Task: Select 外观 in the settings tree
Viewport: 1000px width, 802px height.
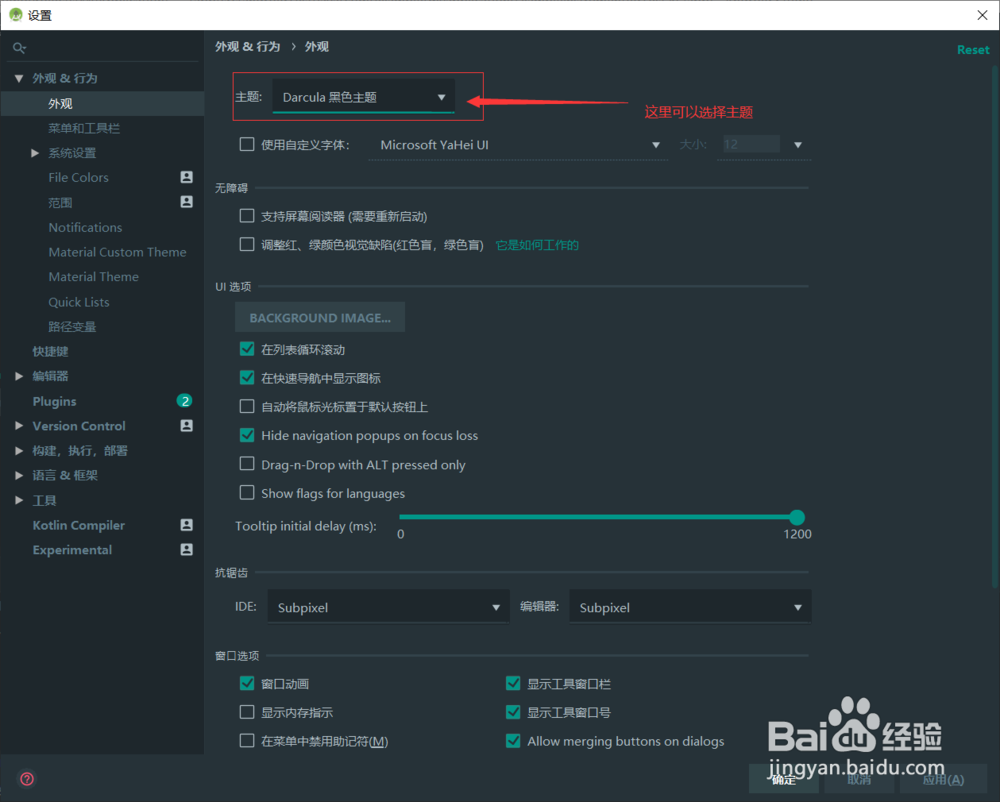Action: pyautogui.click(x=102, y=103)
